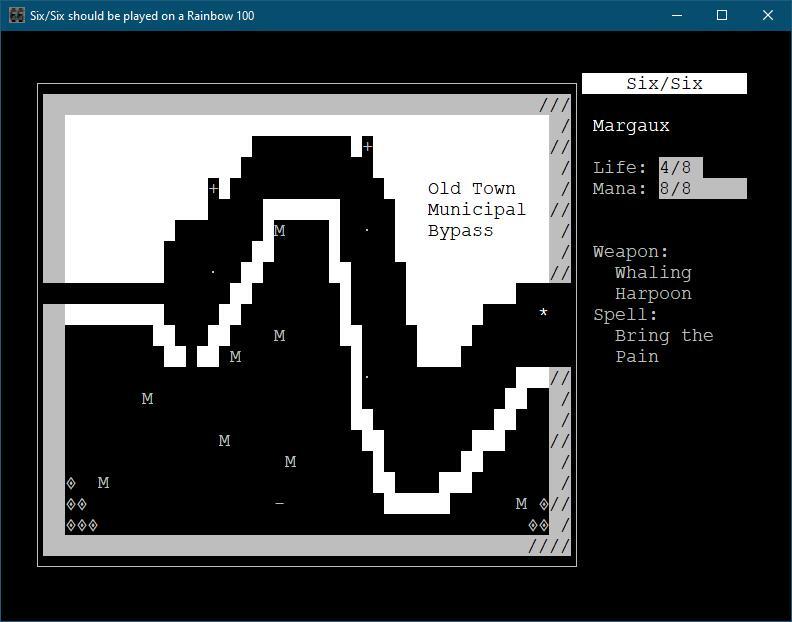The height and width of the screenshot is (622, 792).
Task: Pick the row of three diamonds at bottom-left
Action: (x=82, y=525)
